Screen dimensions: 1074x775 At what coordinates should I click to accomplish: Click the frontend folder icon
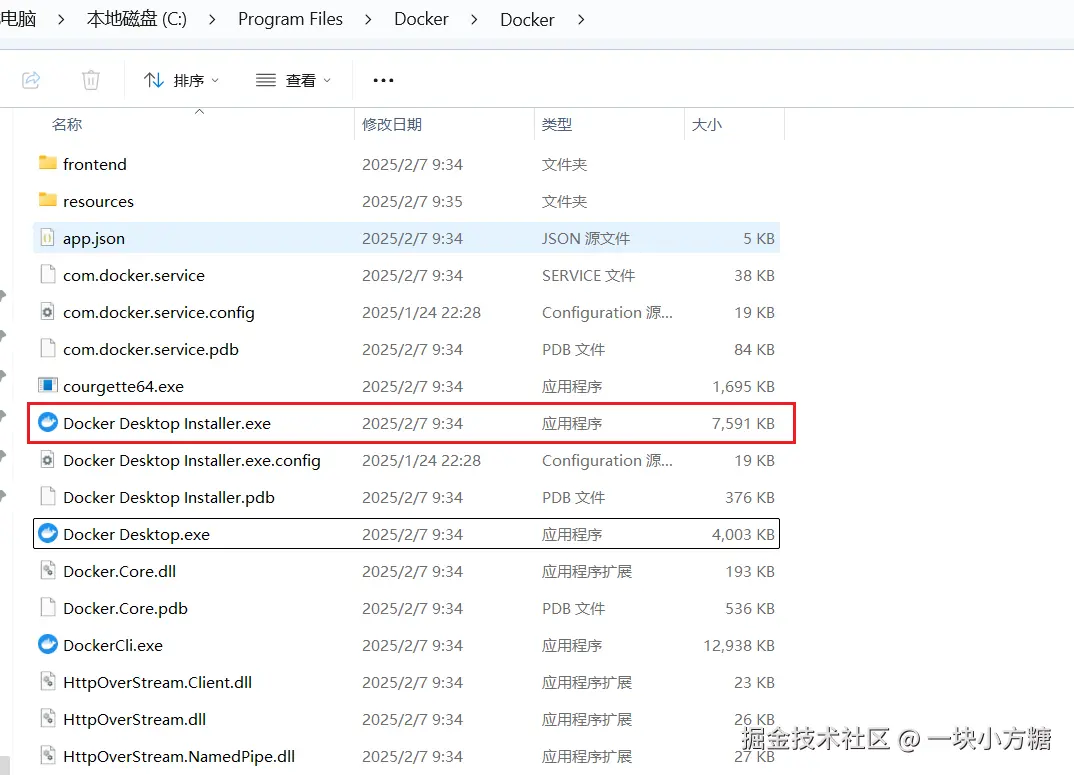[47, 163]
